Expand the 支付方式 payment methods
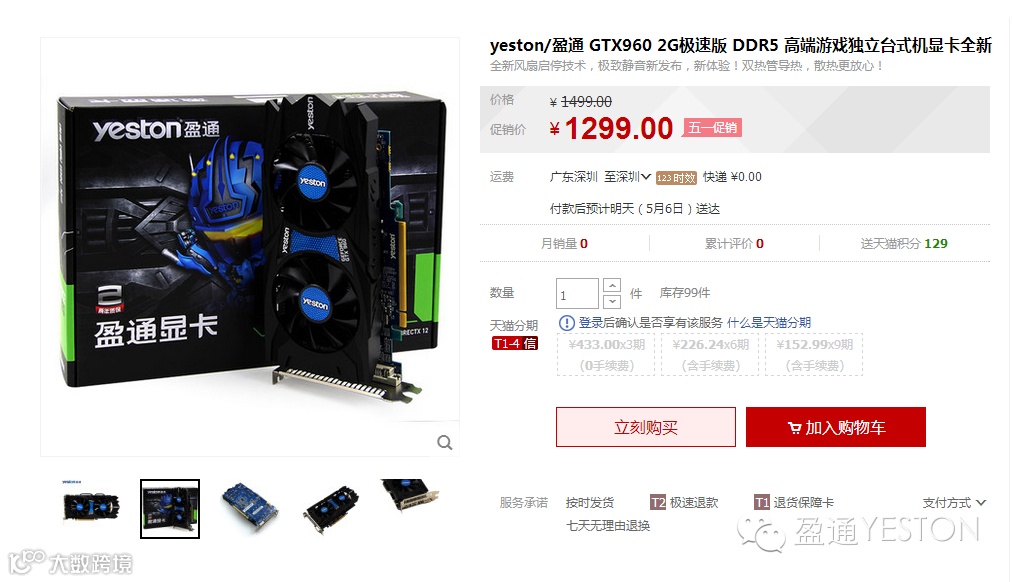The height and width of the screenshot is (582, 1012). 954,503
